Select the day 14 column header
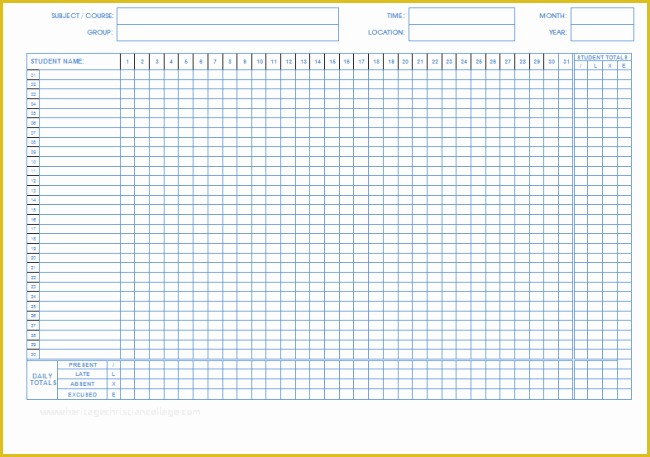The image size is (650, 457). click(x=318, y=61)
